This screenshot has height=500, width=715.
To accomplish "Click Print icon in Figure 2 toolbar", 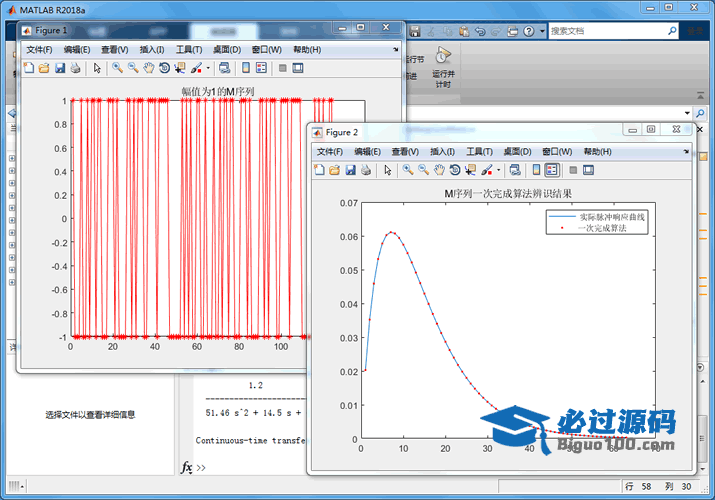I will coord(366,170).
